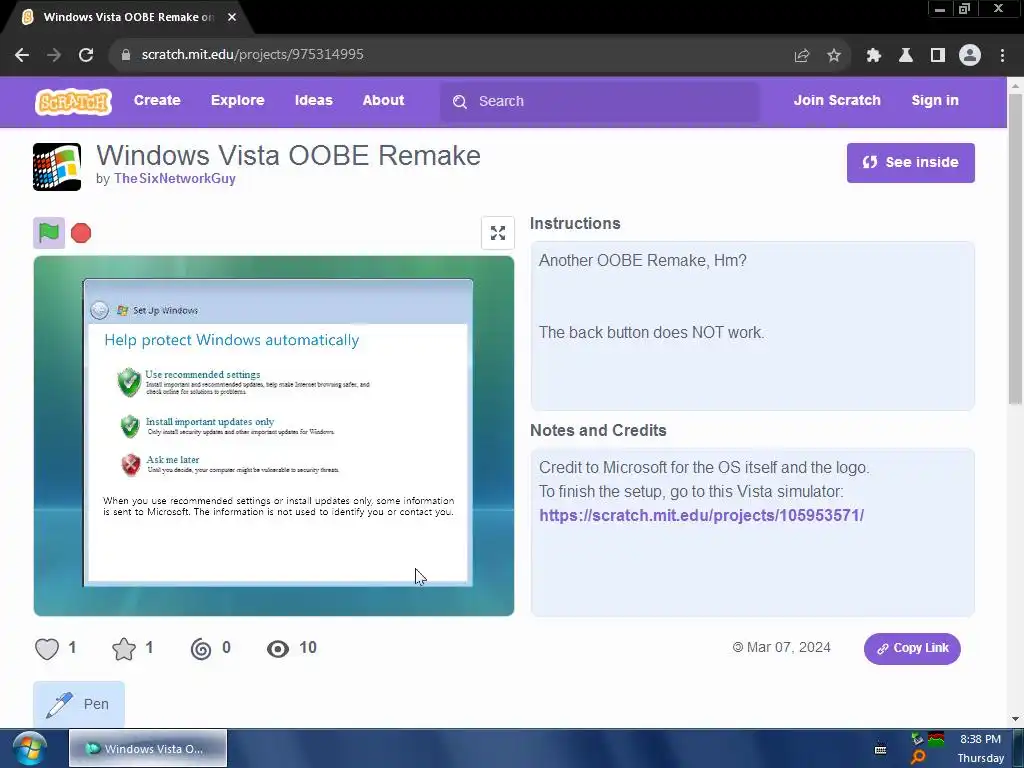1024x768 pixels.
Task: Copy the project link
Action: (912, 648)
